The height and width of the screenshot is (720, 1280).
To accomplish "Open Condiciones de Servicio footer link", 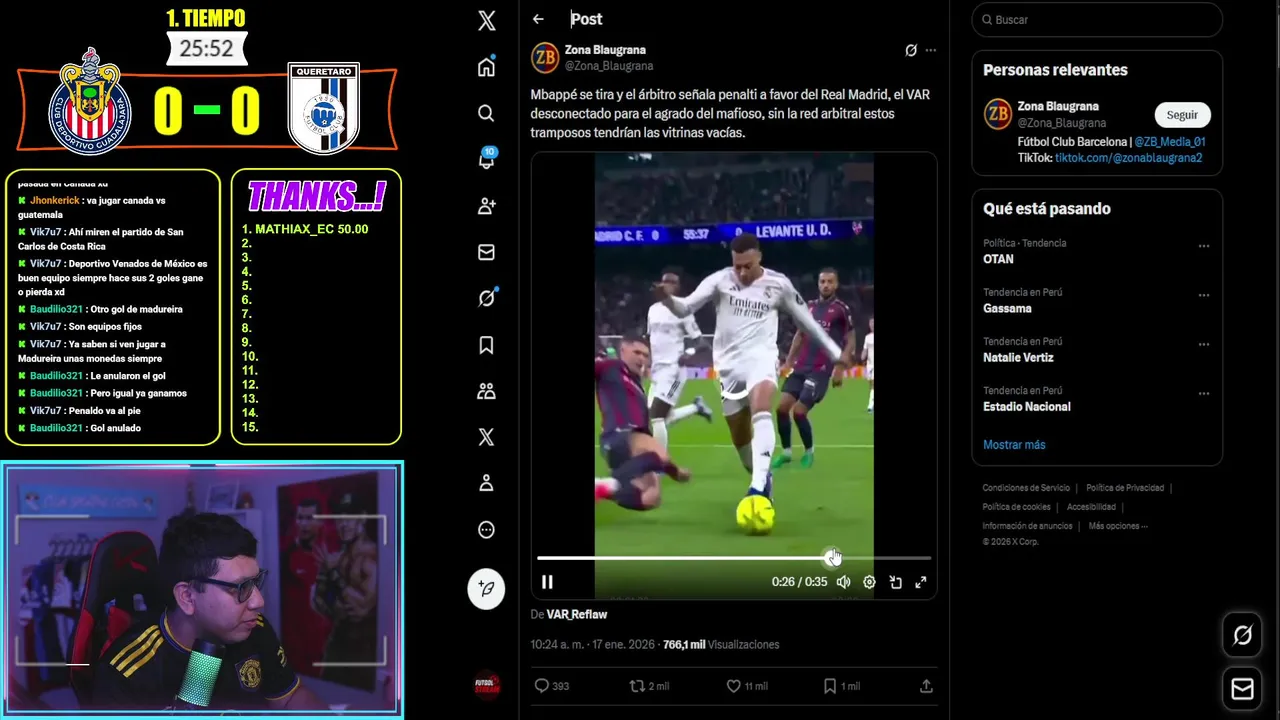I will 1026,488.
